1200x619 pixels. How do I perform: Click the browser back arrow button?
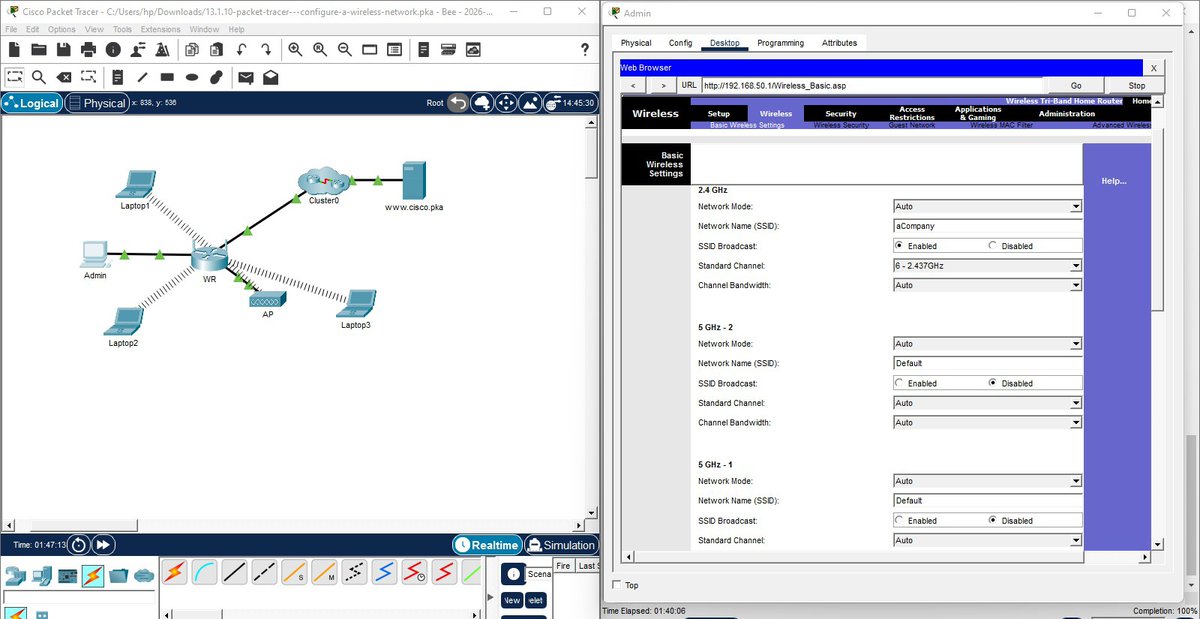tap(634, 86)
